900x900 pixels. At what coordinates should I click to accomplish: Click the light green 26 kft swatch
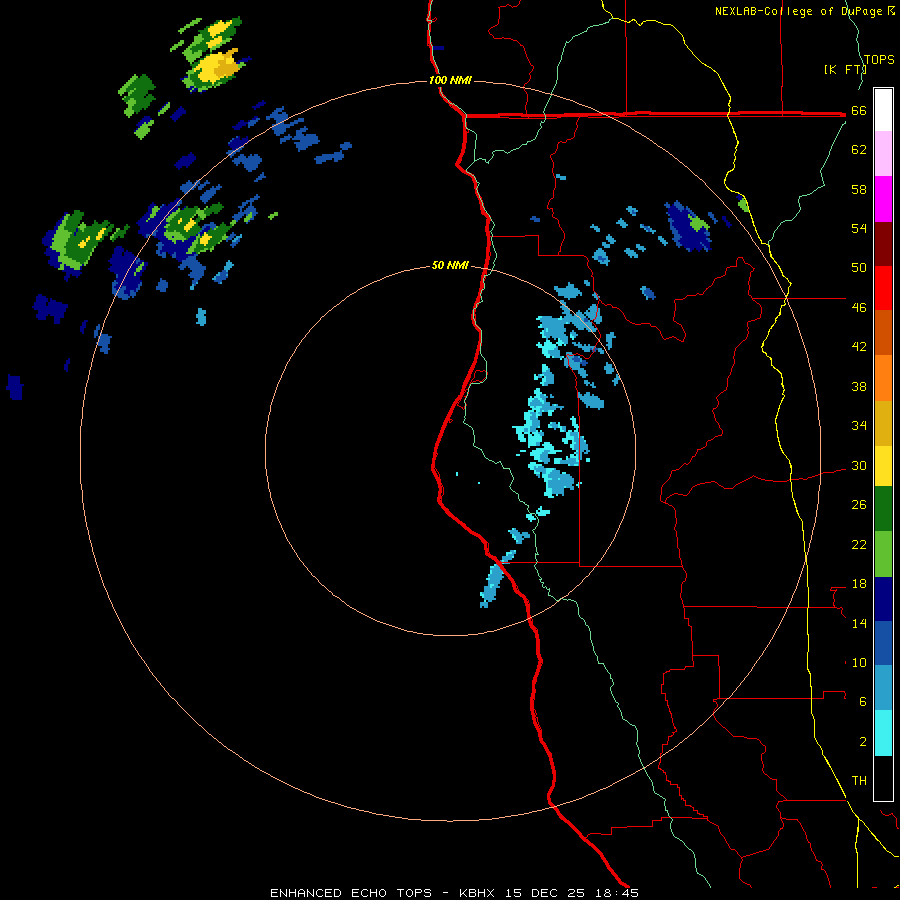883,554
